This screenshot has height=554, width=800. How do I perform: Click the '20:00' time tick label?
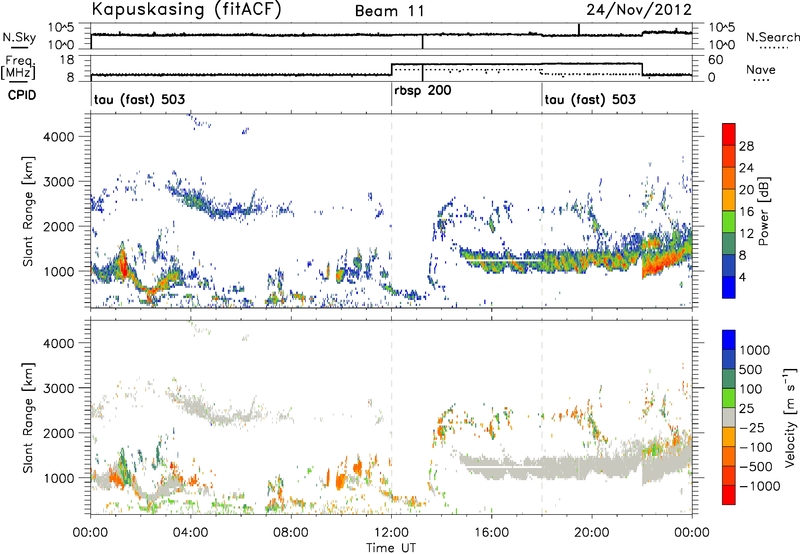click(x=592, y=533)
